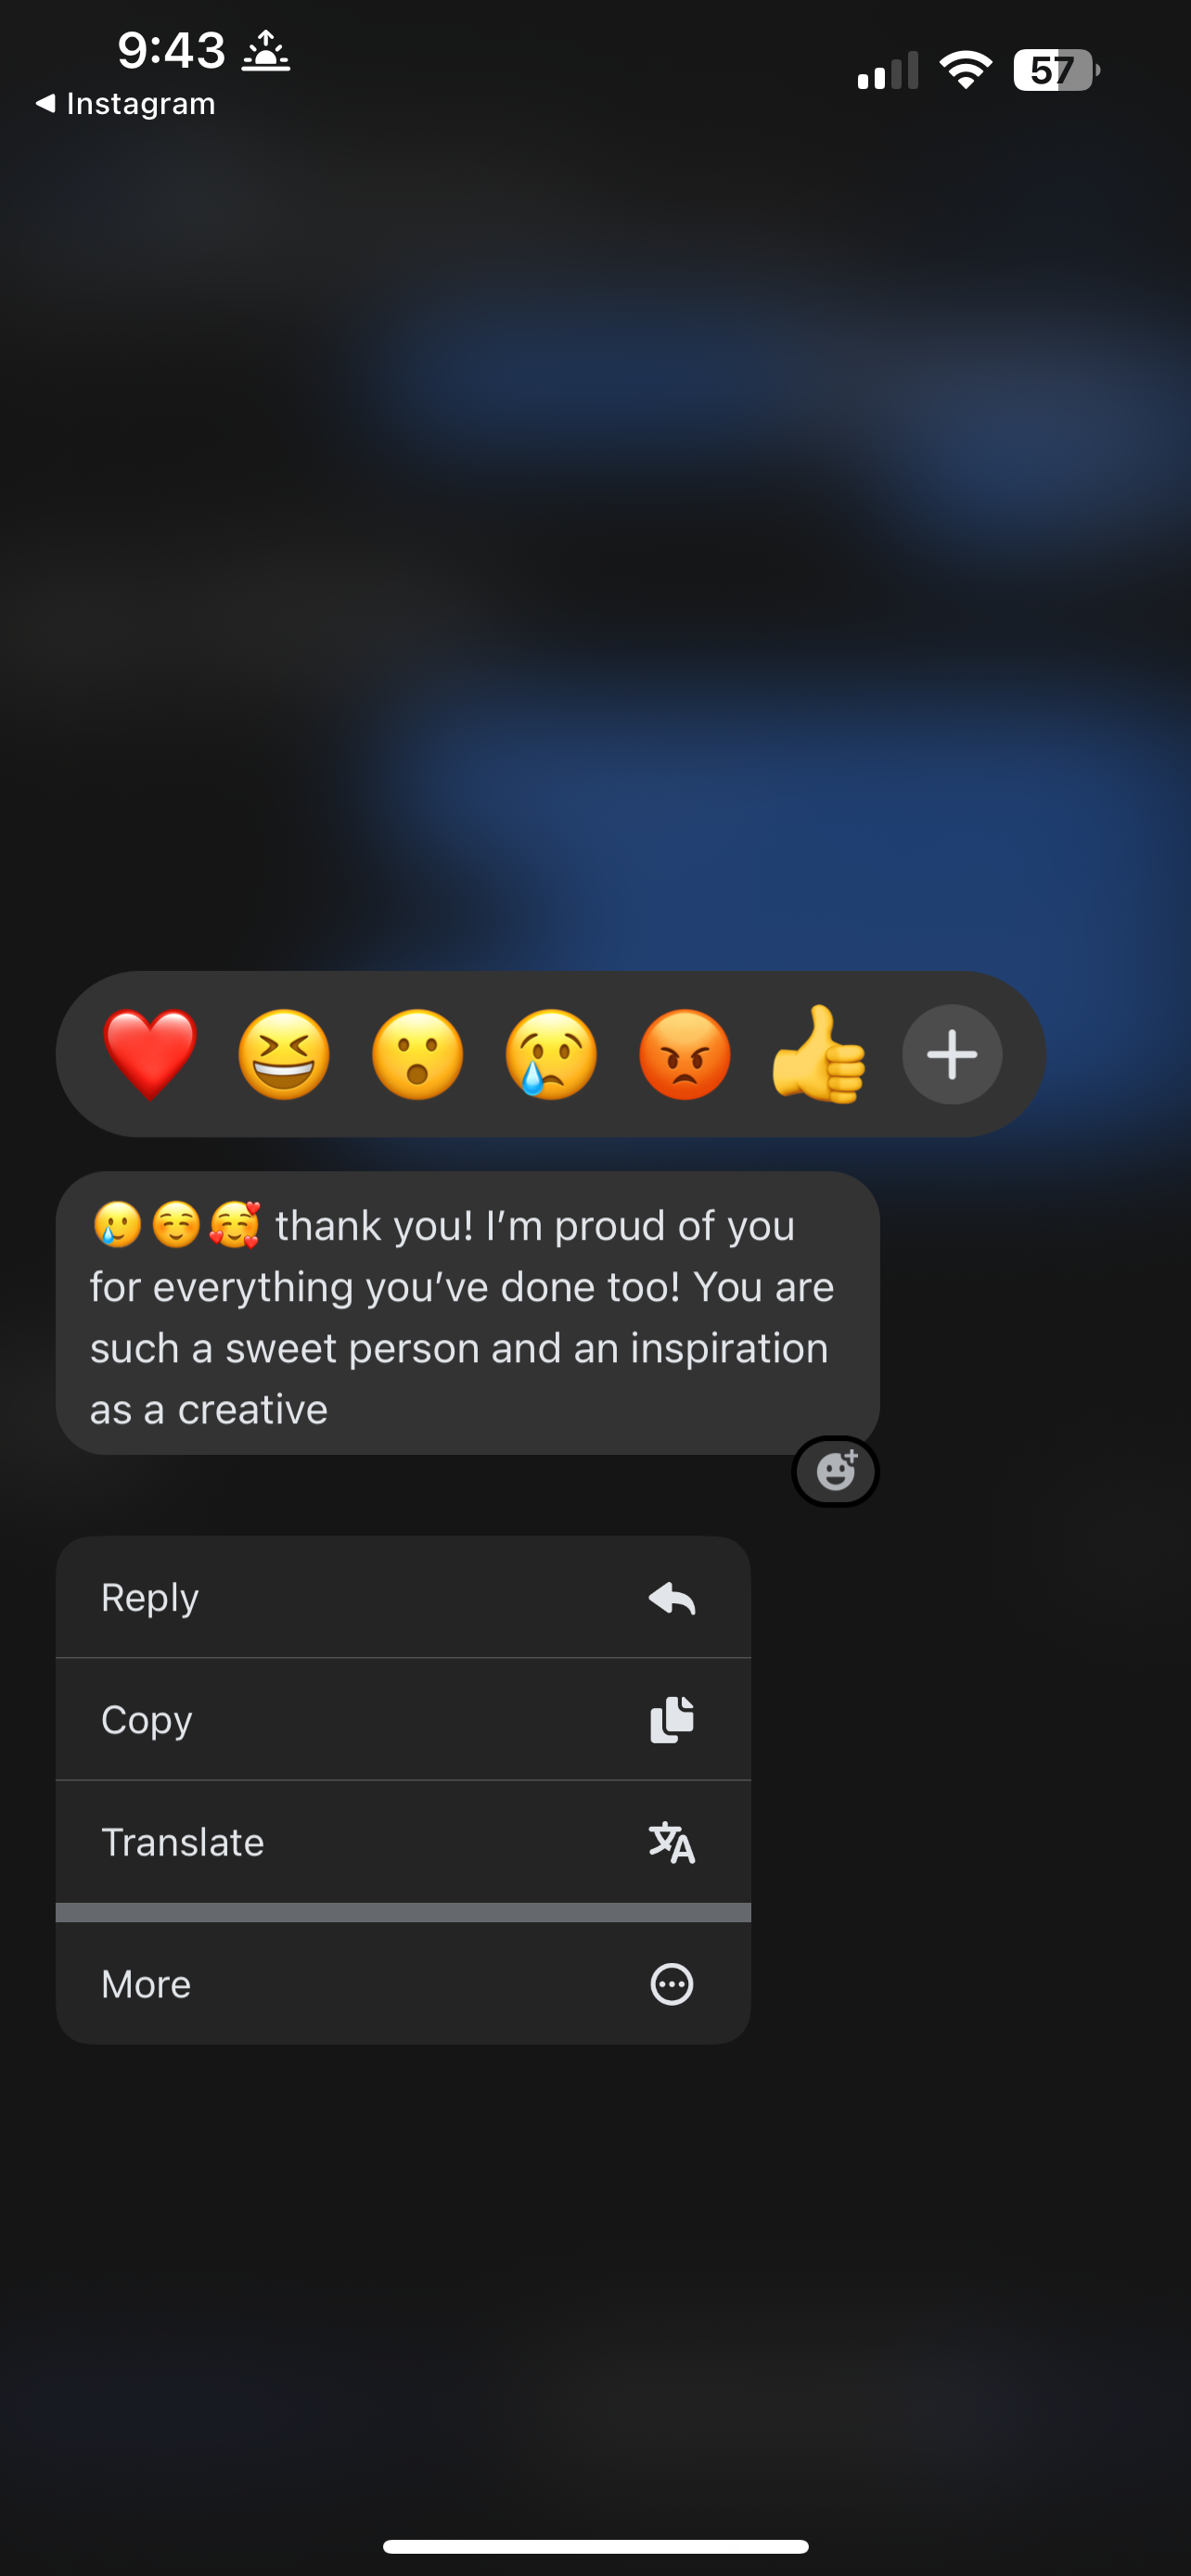React with the surprised face emoji
The image size is (1191, 2576).
point(417,1054)
